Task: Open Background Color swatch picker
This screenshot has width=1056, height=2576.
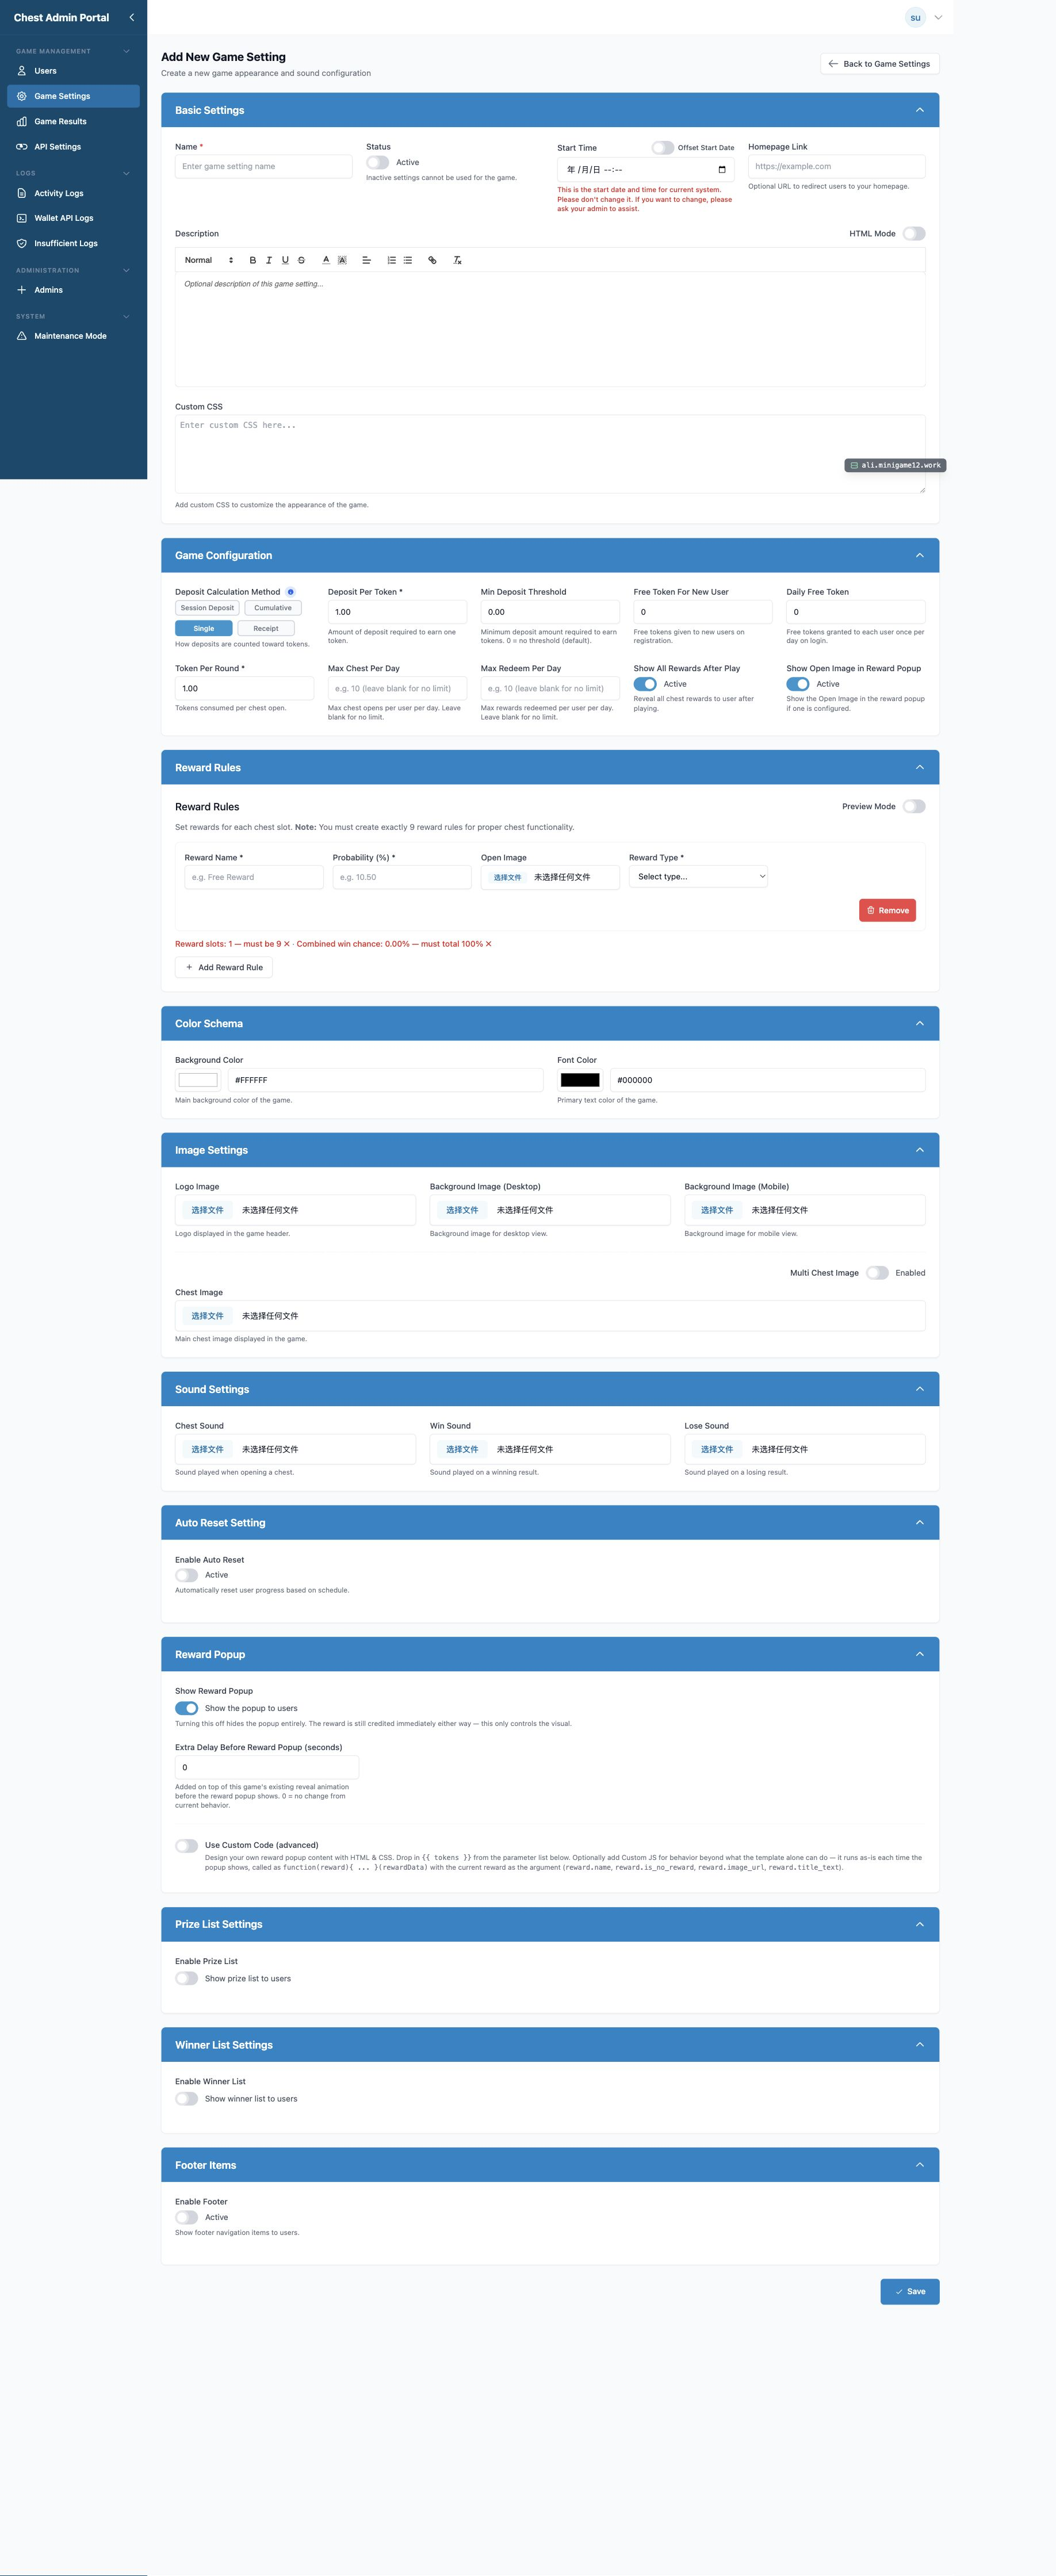Action: (198, 1080)
